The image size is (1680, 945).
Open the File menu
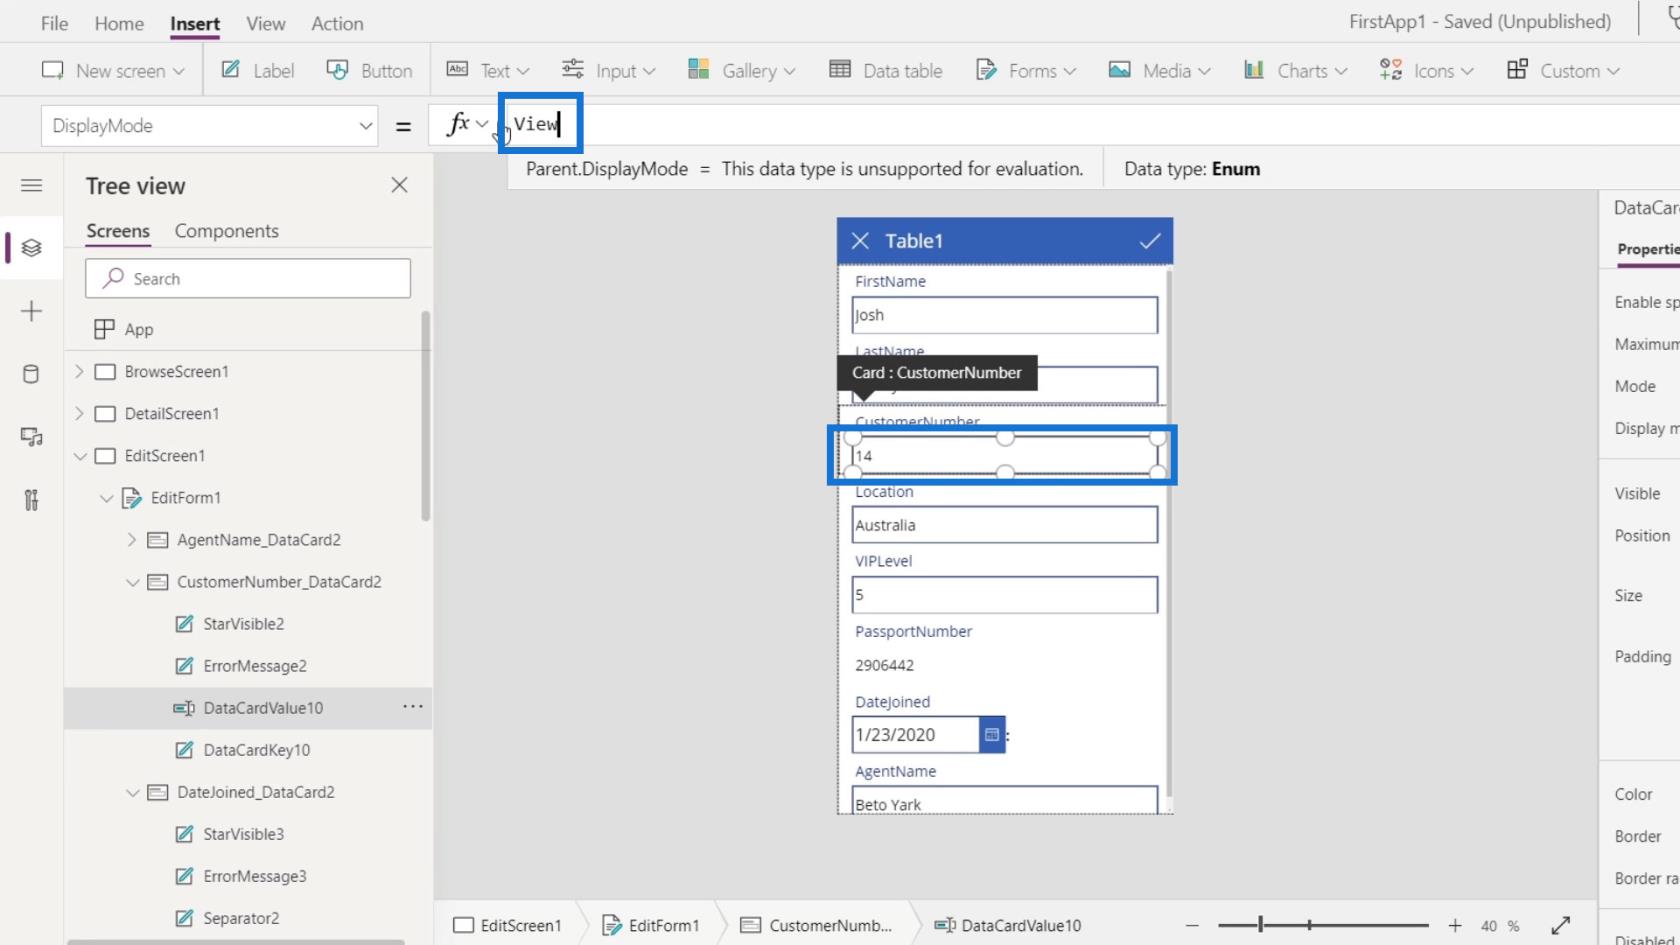coord(54,23)
